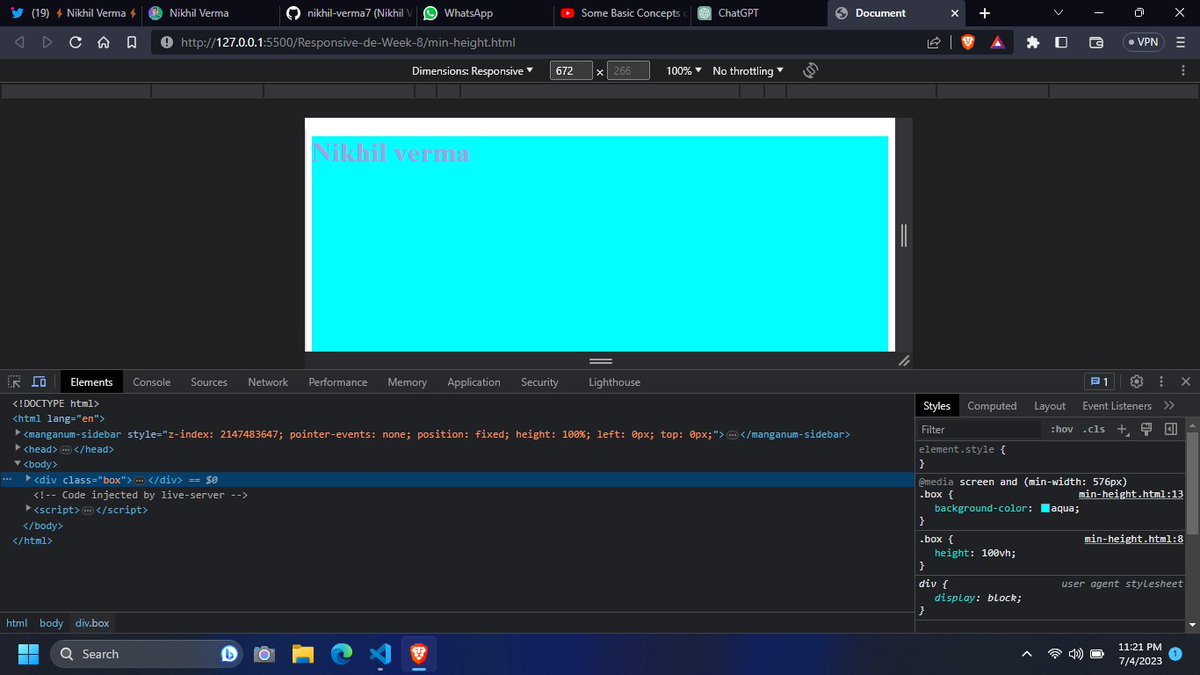
Task: Click the address bar URL
Action: pos(349,43)
